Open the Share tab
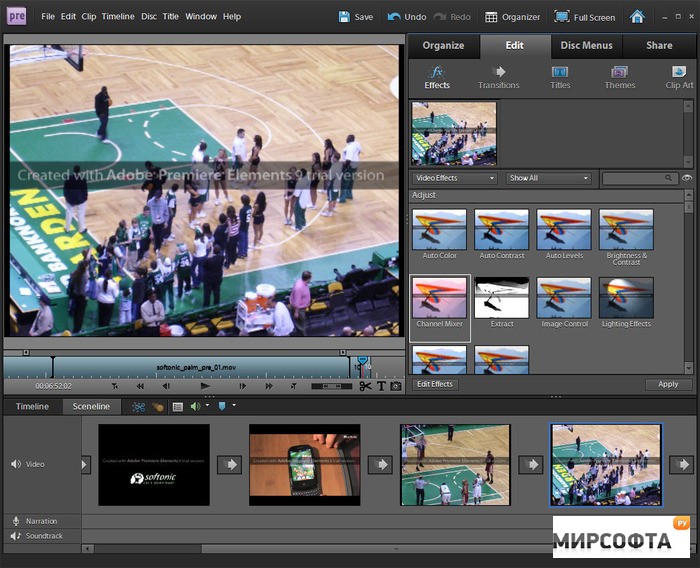The image size is (700, 568). [659, 46]
